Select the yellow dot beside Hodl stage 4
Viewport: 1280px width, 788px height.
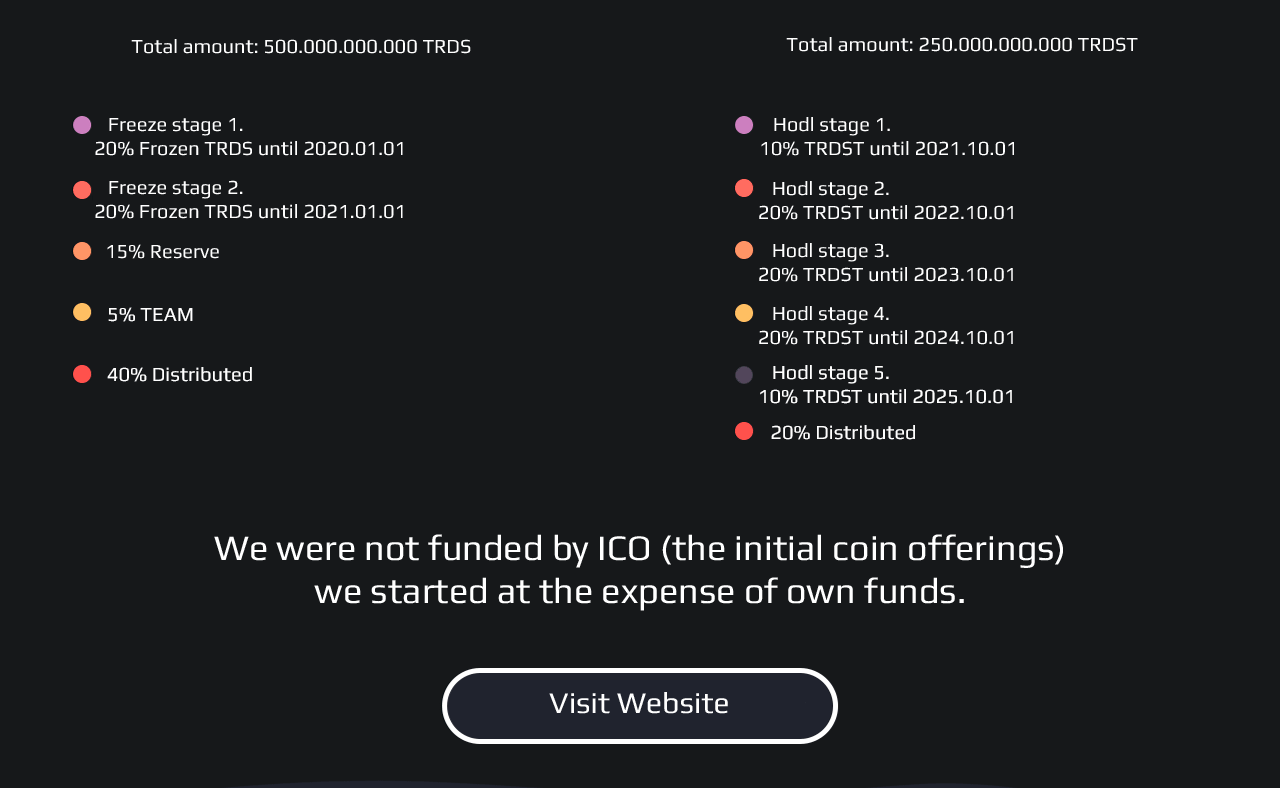pos(744,313)
